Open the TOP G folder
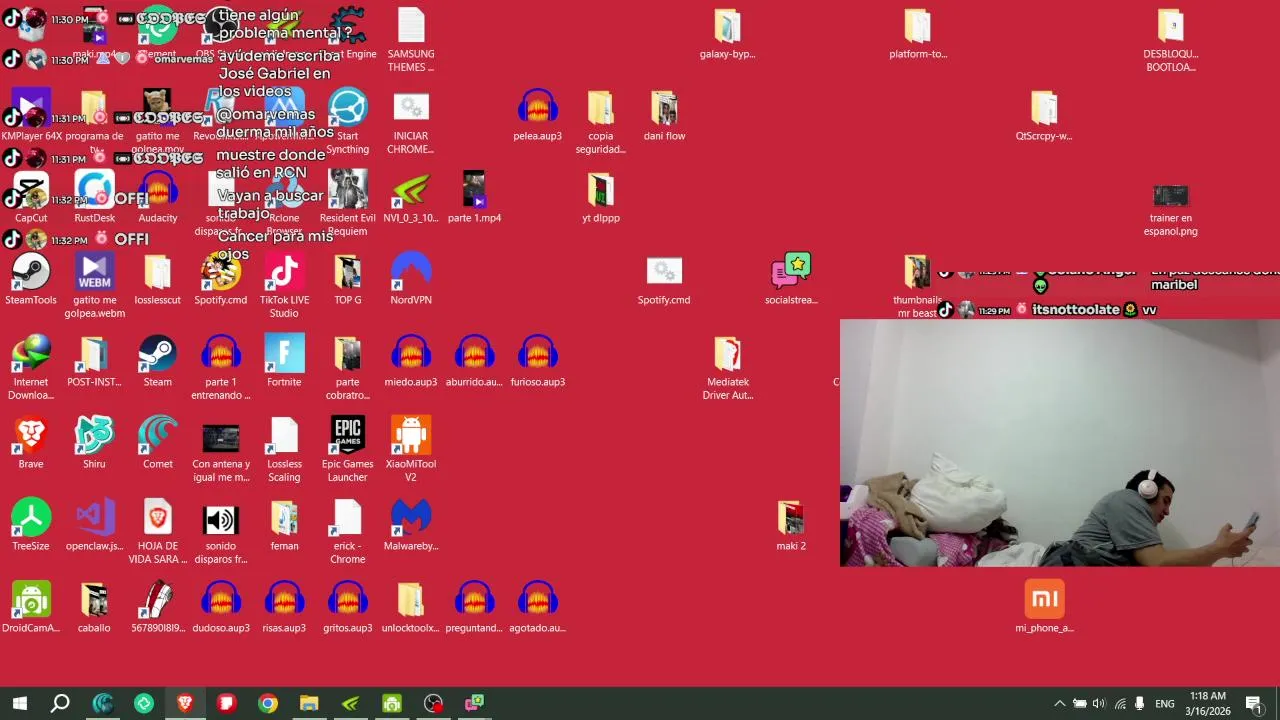 (348, 280)
